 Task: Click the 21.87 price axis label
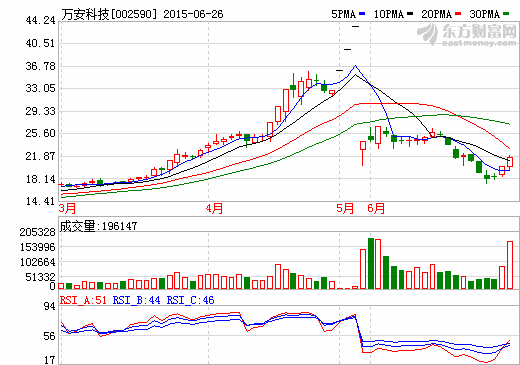pyautogui.click(x=40, y=156)
